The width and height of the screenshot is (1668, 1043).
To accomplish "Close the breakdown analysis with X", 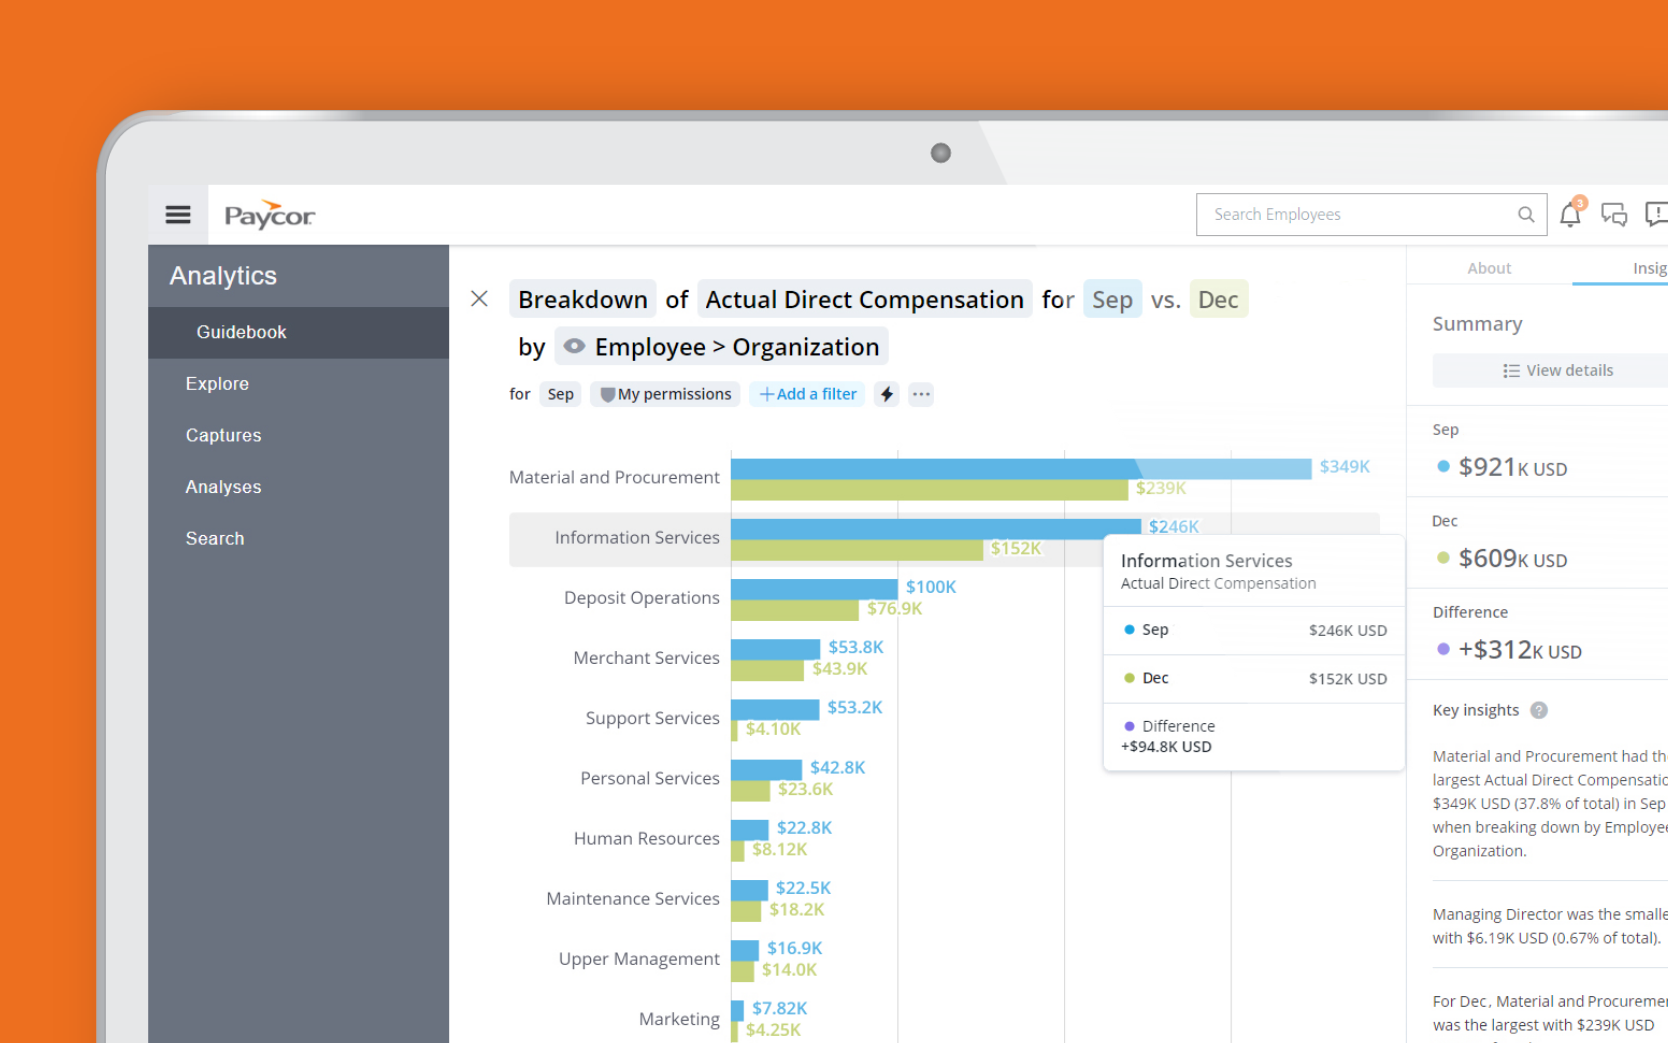I will [x=479, y=298].
